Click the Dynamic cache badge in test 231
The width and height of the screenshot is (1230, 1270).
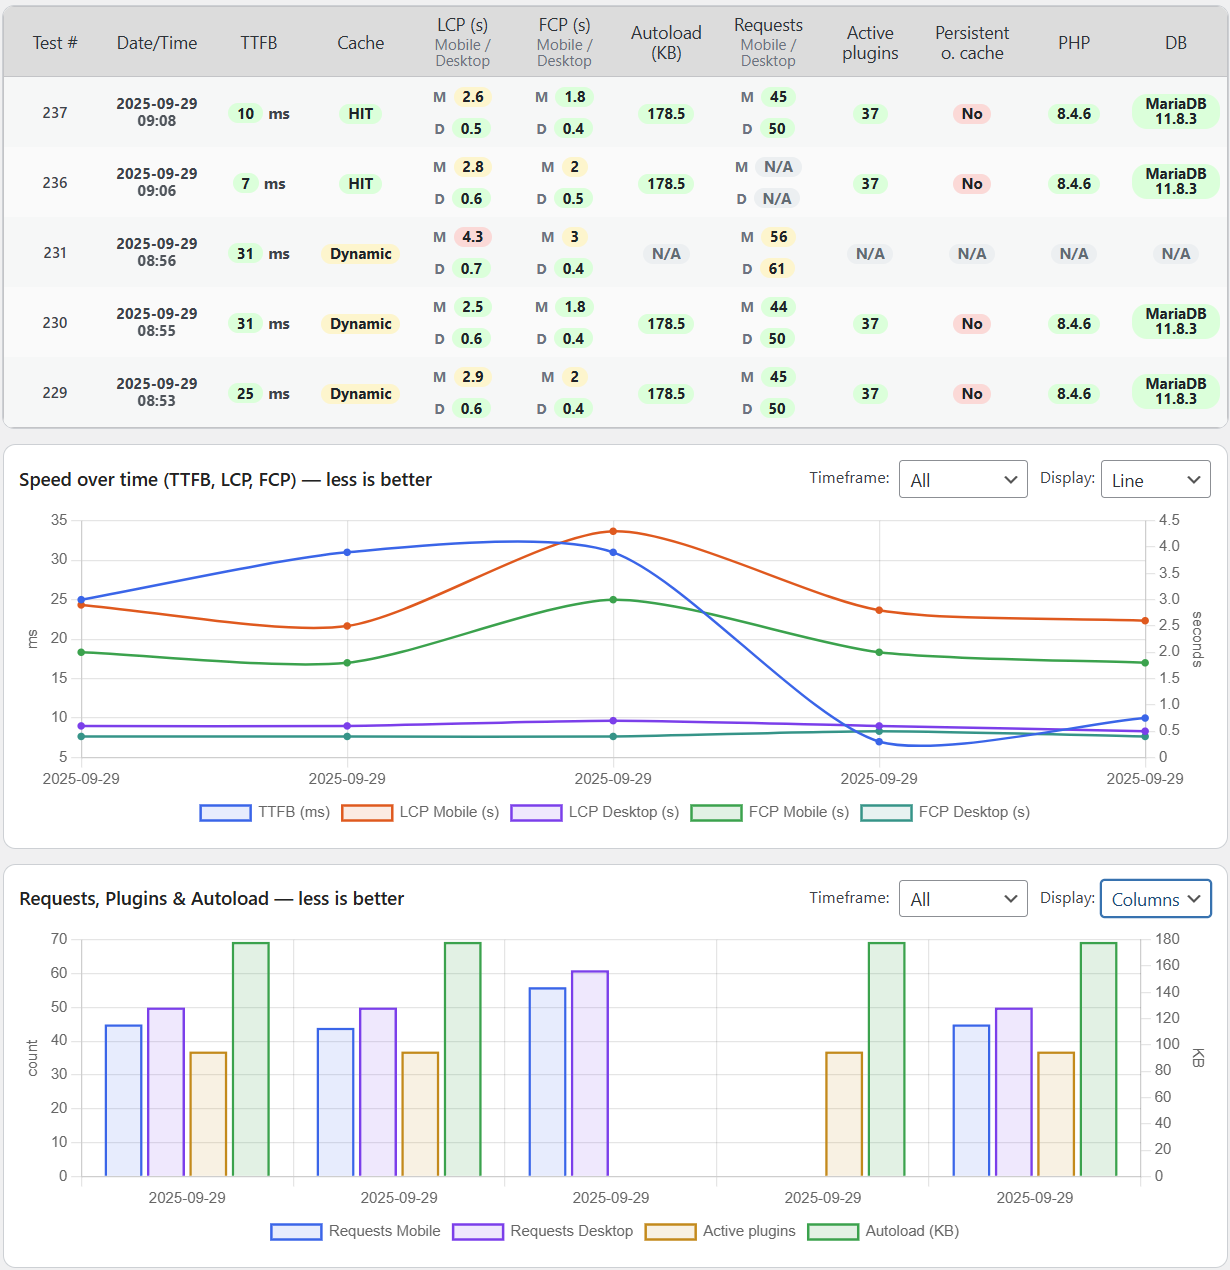[361, 254]
